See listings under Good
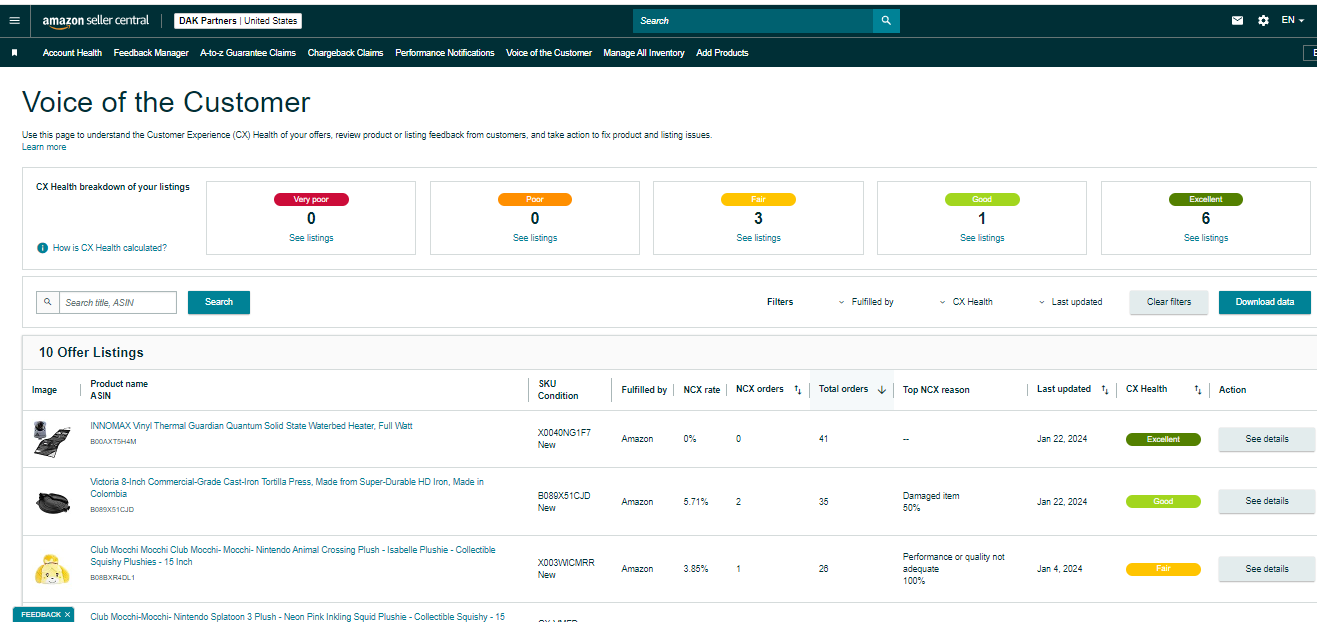This screenshot has height=622, width=1317. 982,238
